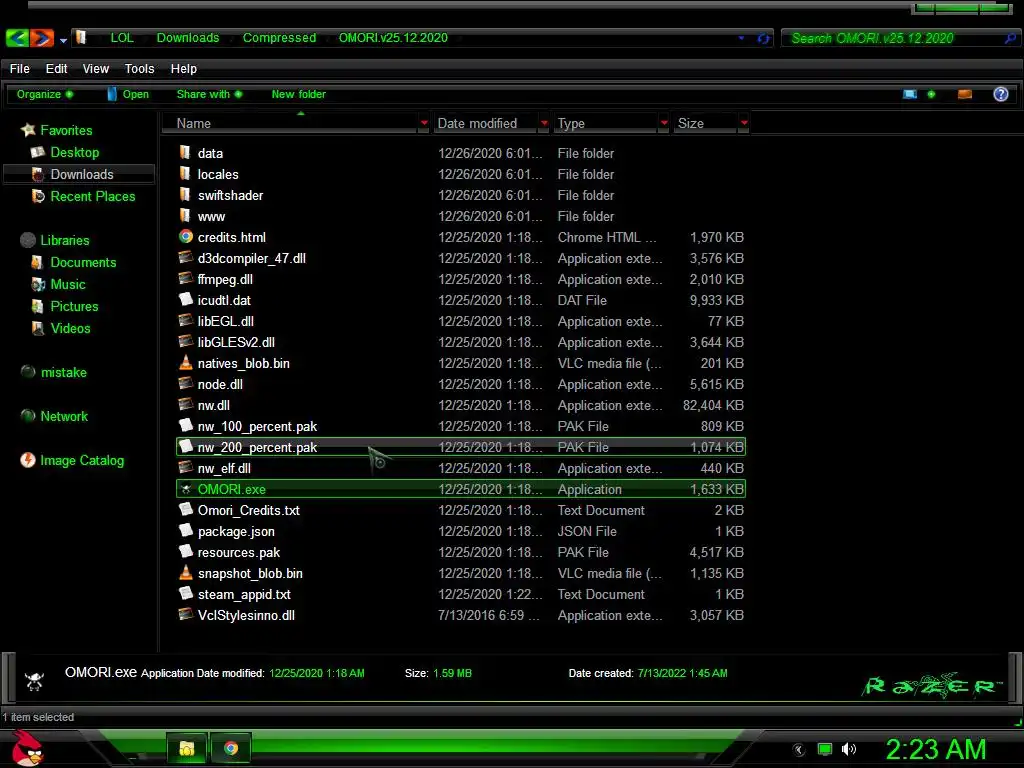Click the green Back arrow button

[17, 38]
